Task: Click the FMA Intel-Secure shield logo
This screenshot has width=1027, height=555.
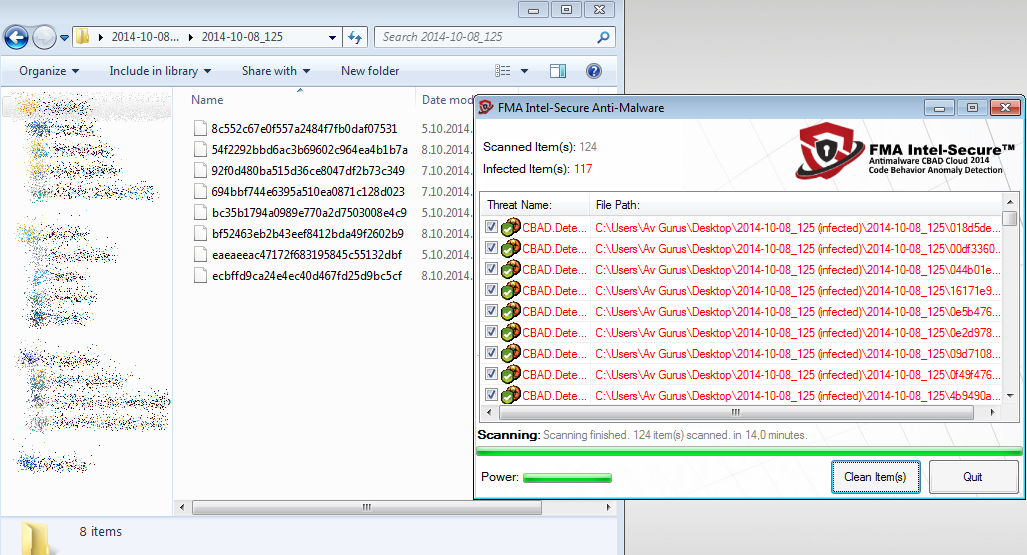Action: (830, 151)
